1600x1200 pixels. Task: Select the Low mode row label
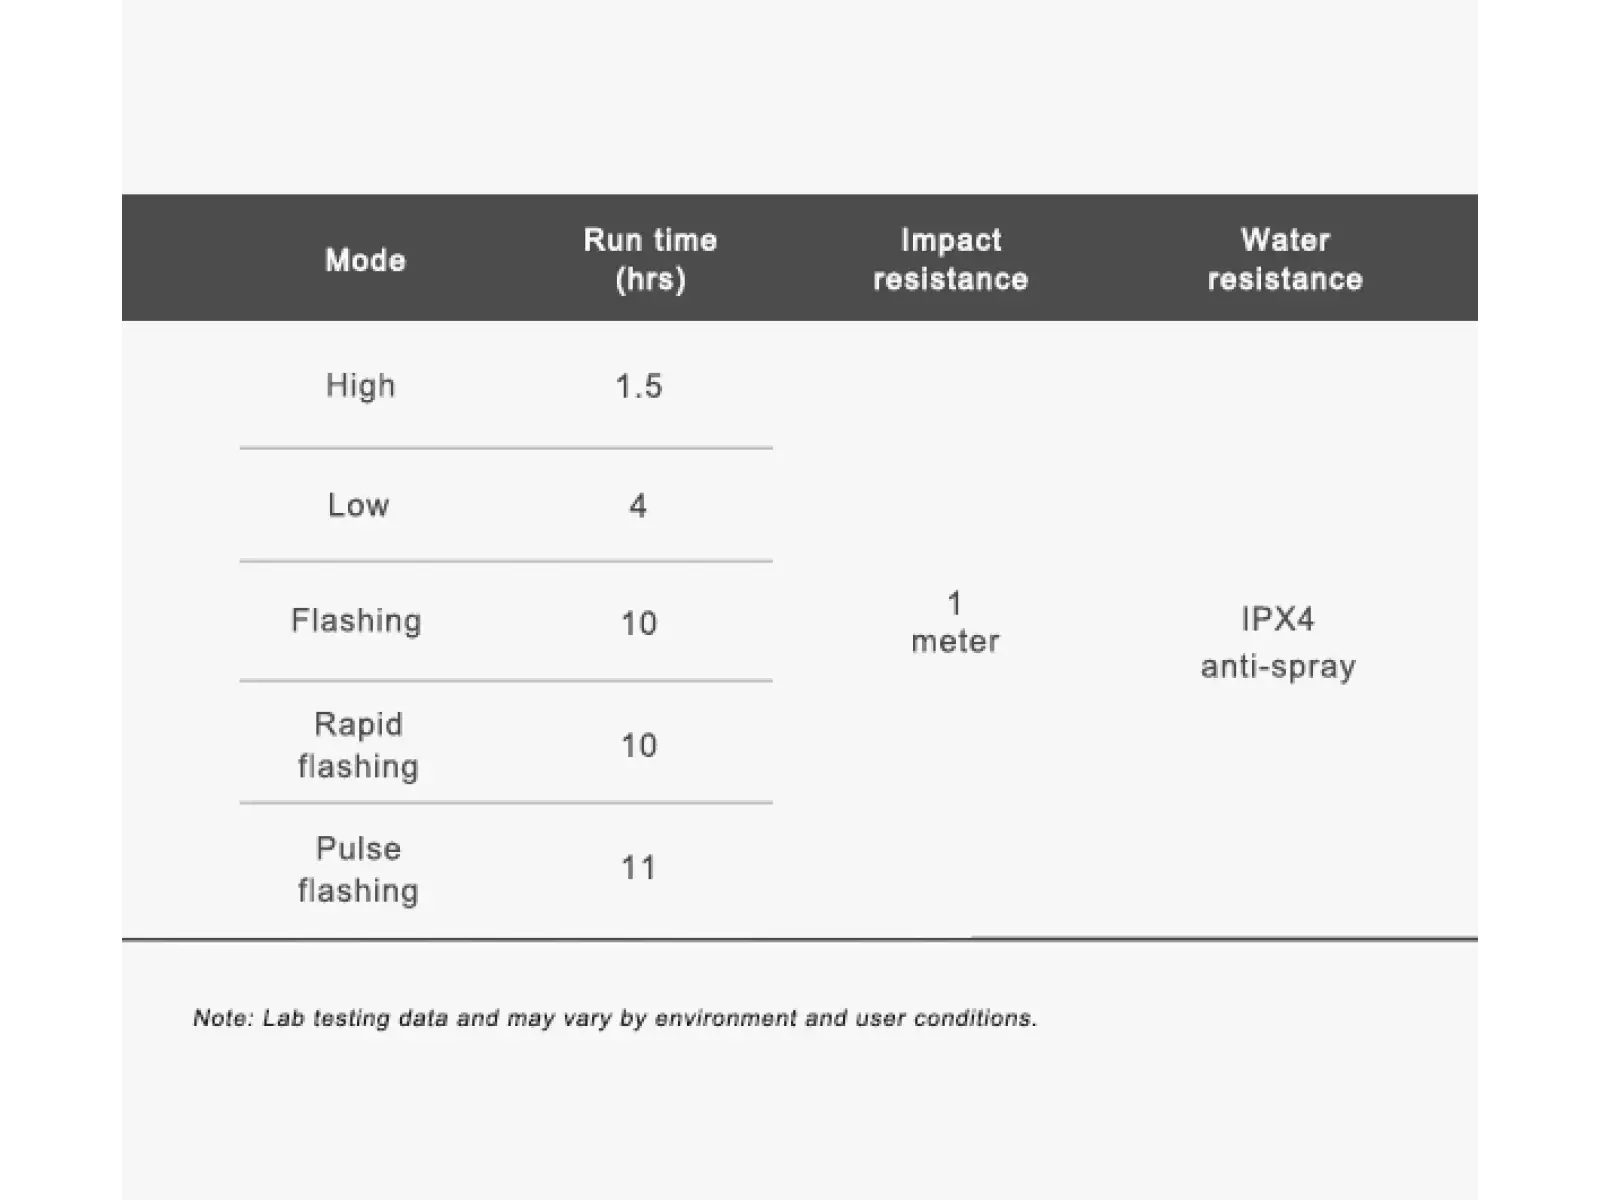point(358,505)
